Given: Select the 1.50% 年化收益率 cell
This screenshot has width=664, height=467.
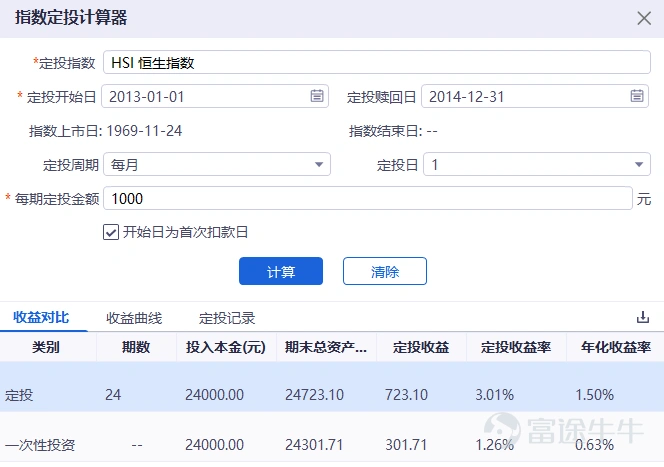Looking at the screenshot, I should (x=595, y=395).
